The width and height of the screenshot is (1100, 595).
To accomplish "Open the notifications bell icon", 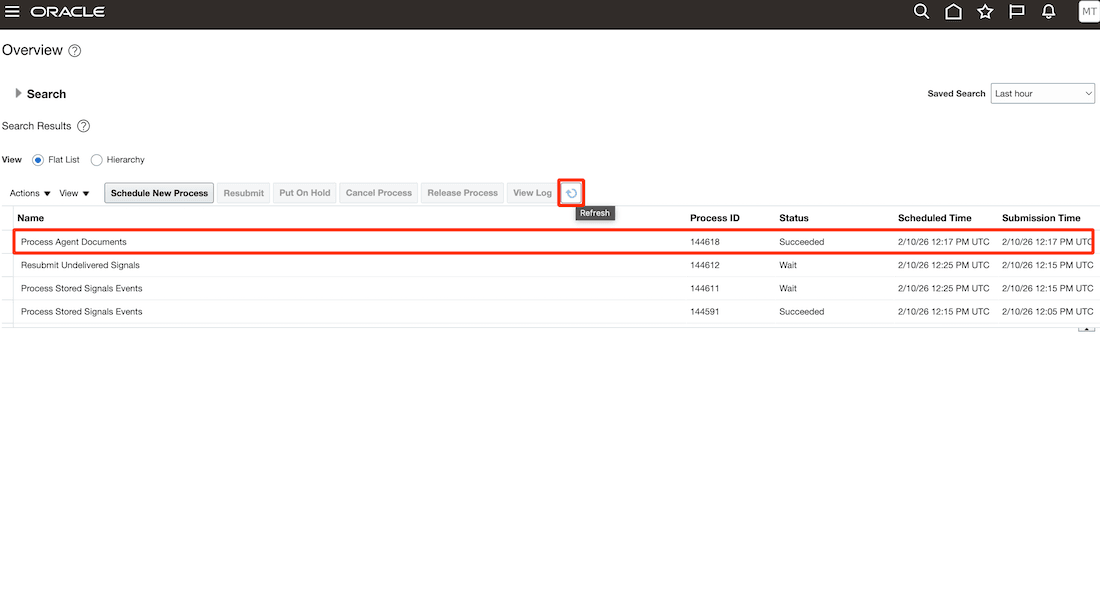I will 1048,11.
